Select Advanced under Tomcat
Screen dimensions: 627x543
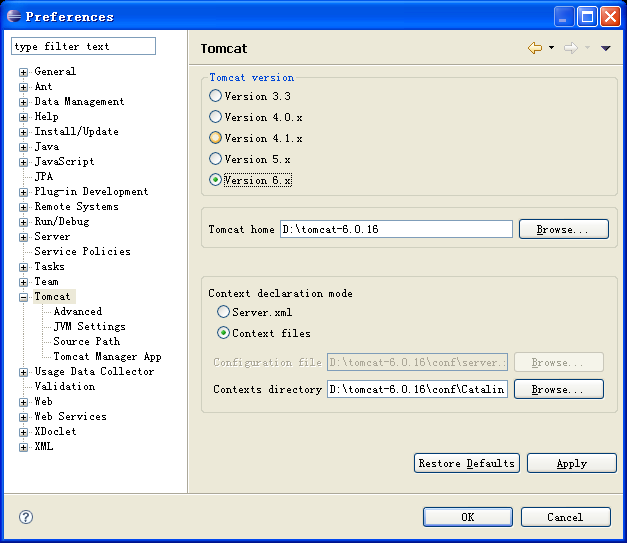[x=78, y=311]
